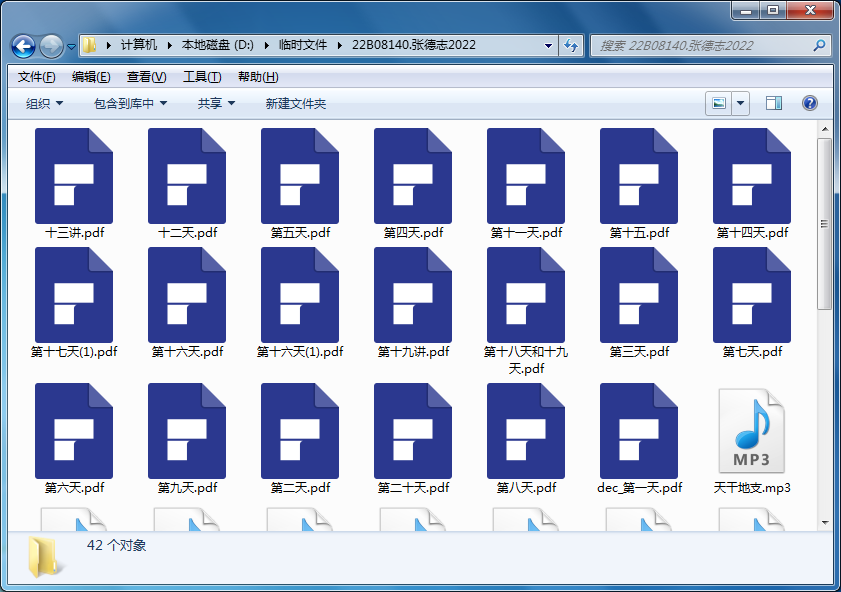Click the Forward navigation arrow
This screenshot has width=841, height=592.
[x=51, y=46]
